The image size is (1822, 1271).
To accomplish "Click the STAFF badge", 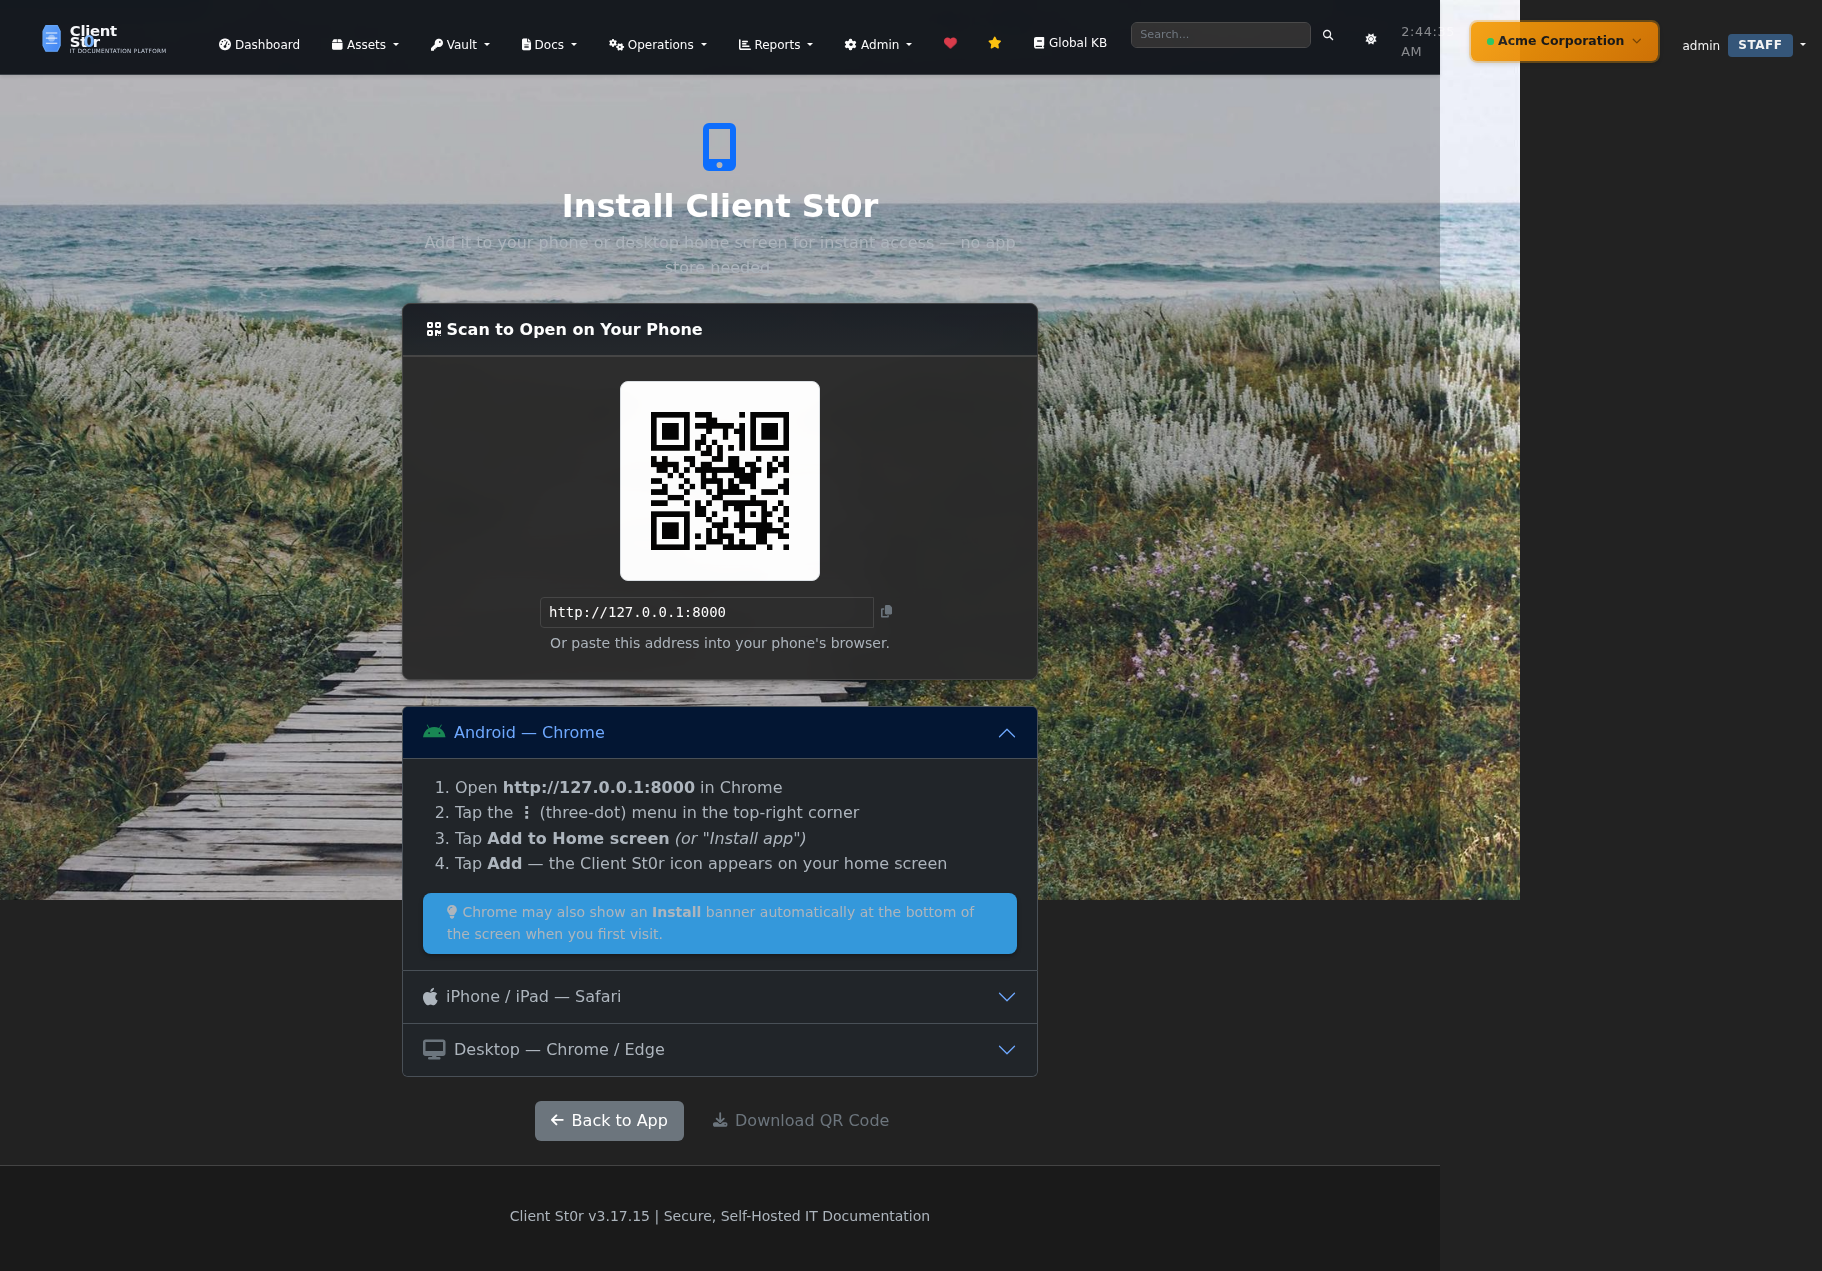I will tap(1760, 45).
